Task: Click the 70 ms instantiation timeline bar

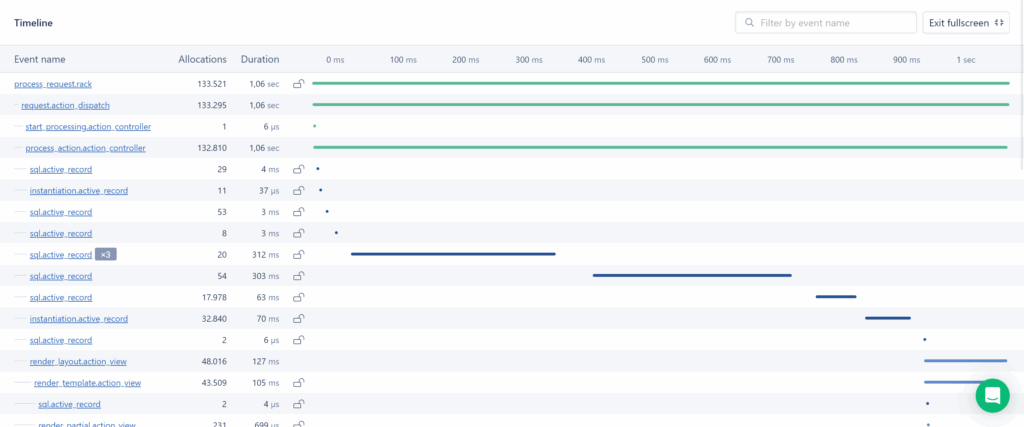Action: click(888, 318)
